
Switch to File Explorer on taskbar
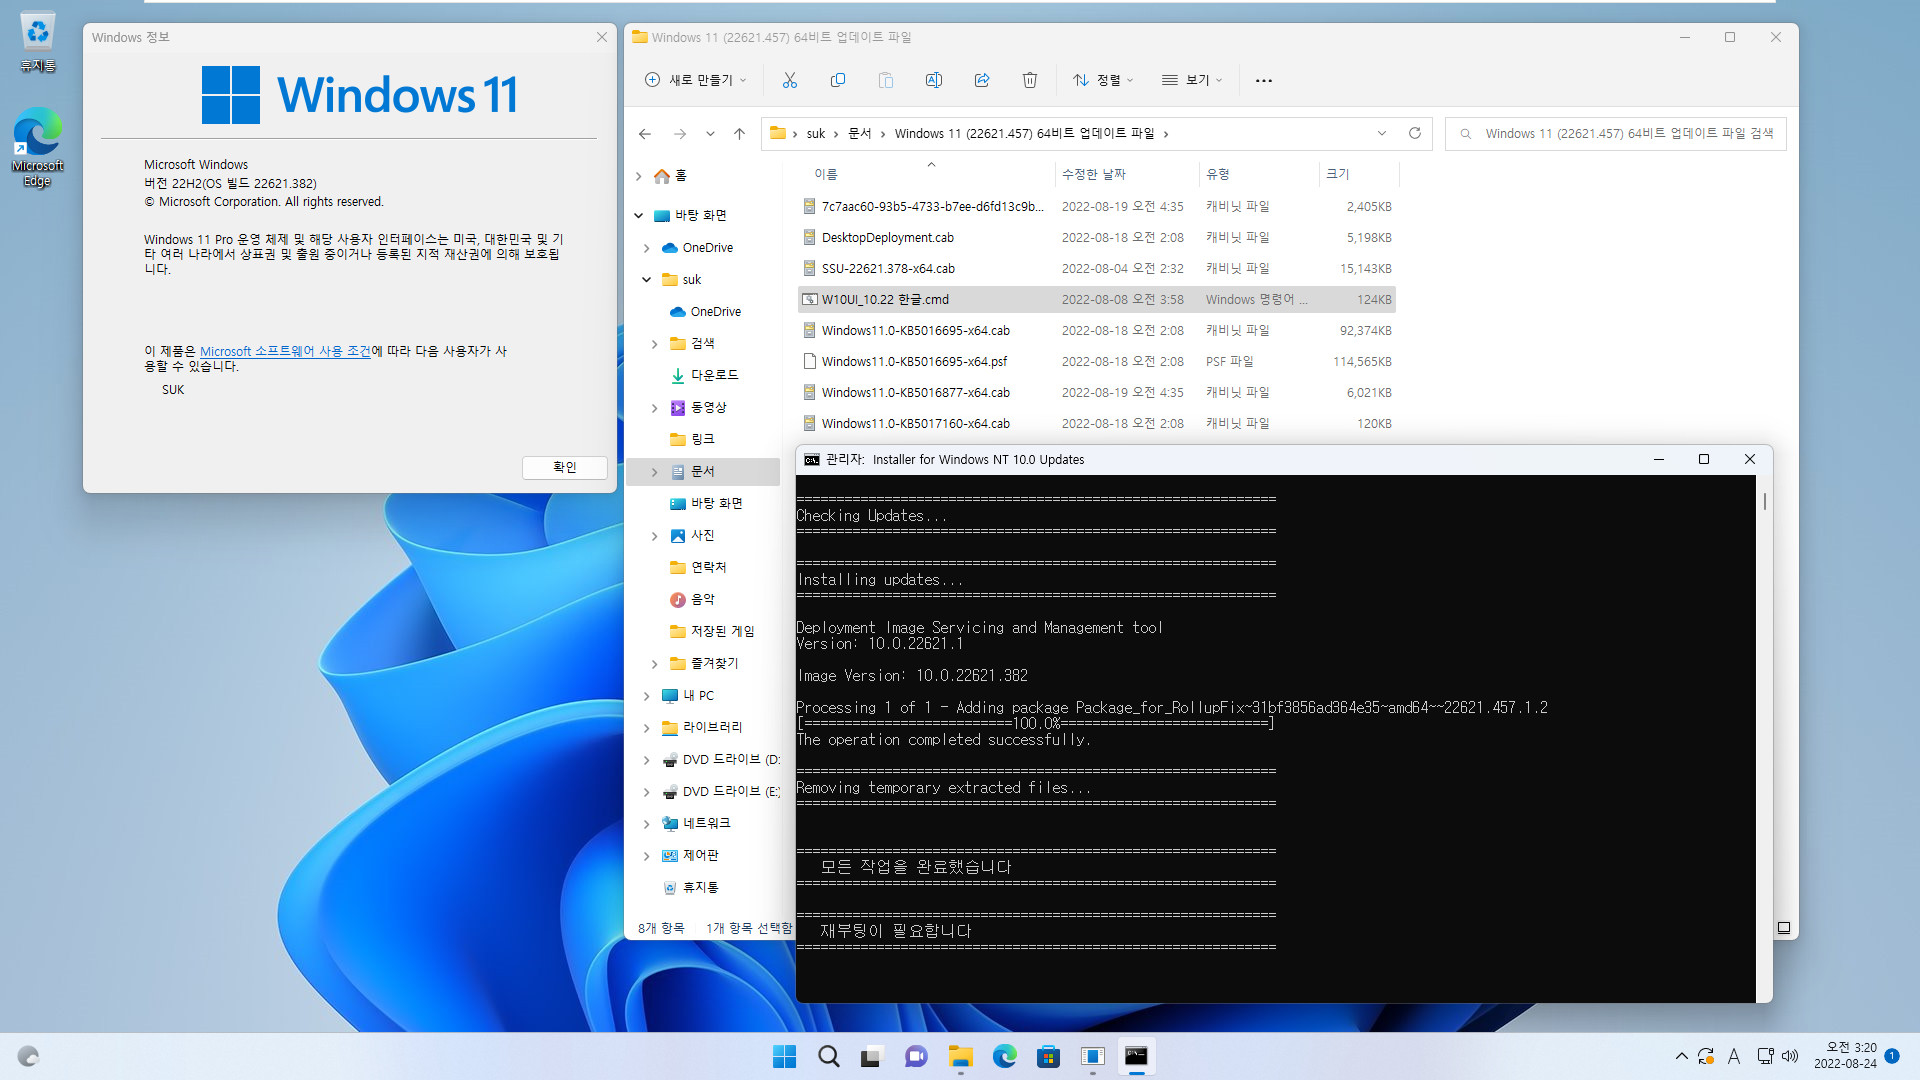pyautogui.click(x=960, y=1056)
